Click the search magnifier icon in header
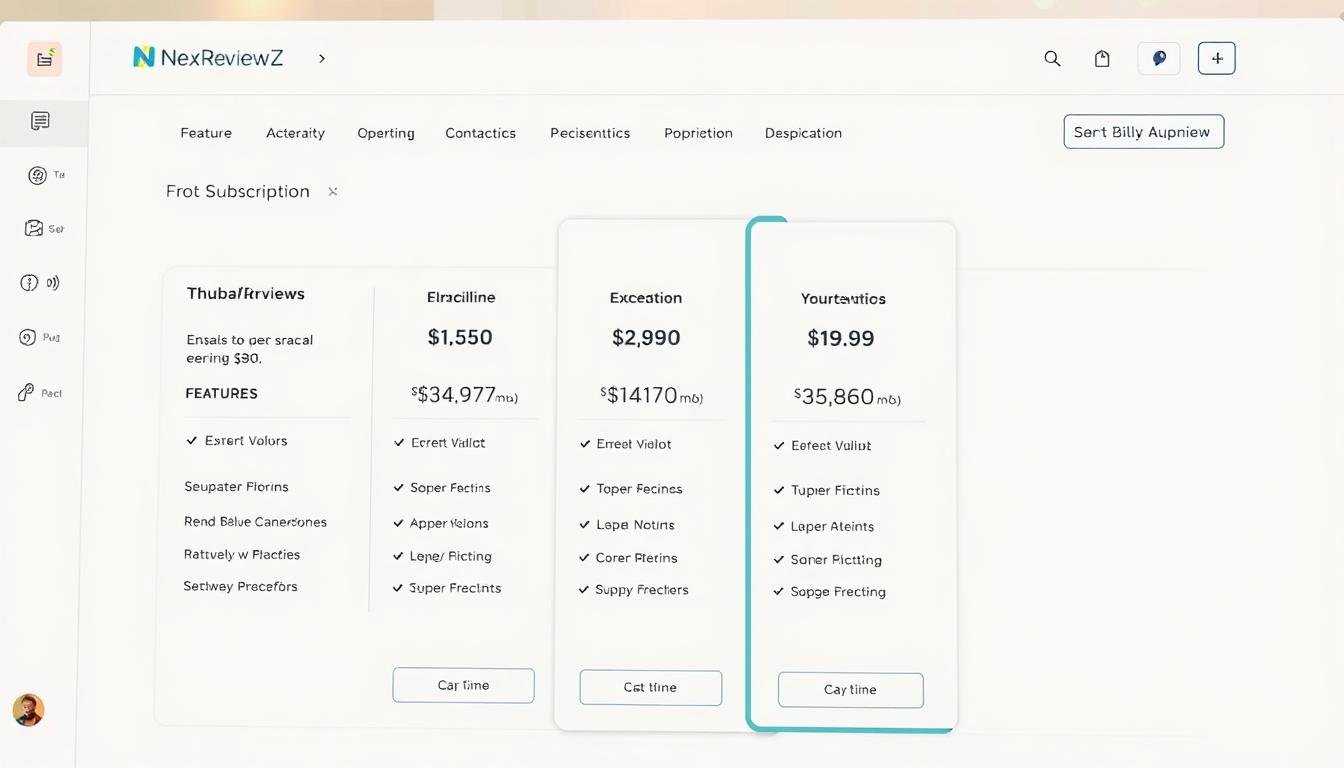Viewport: 1344px width, 768px height. (1052, 59)
